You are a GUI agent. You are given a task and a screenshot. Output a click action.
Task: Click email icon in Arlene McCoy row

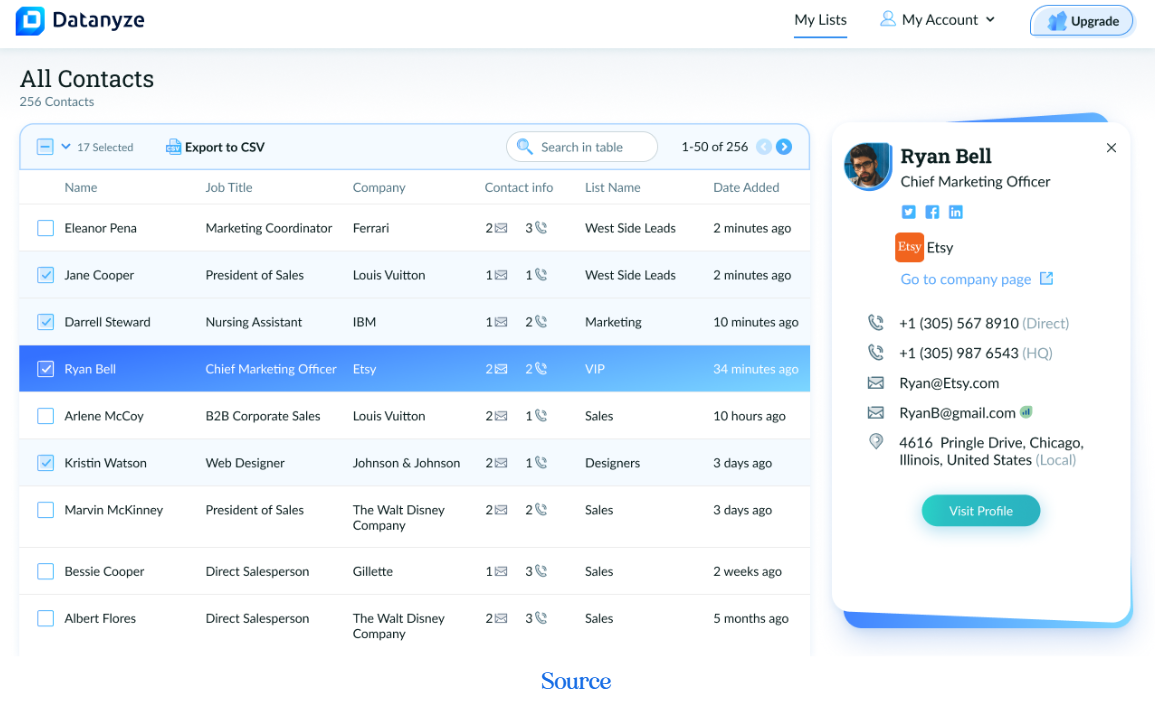[x=501, y=416]
